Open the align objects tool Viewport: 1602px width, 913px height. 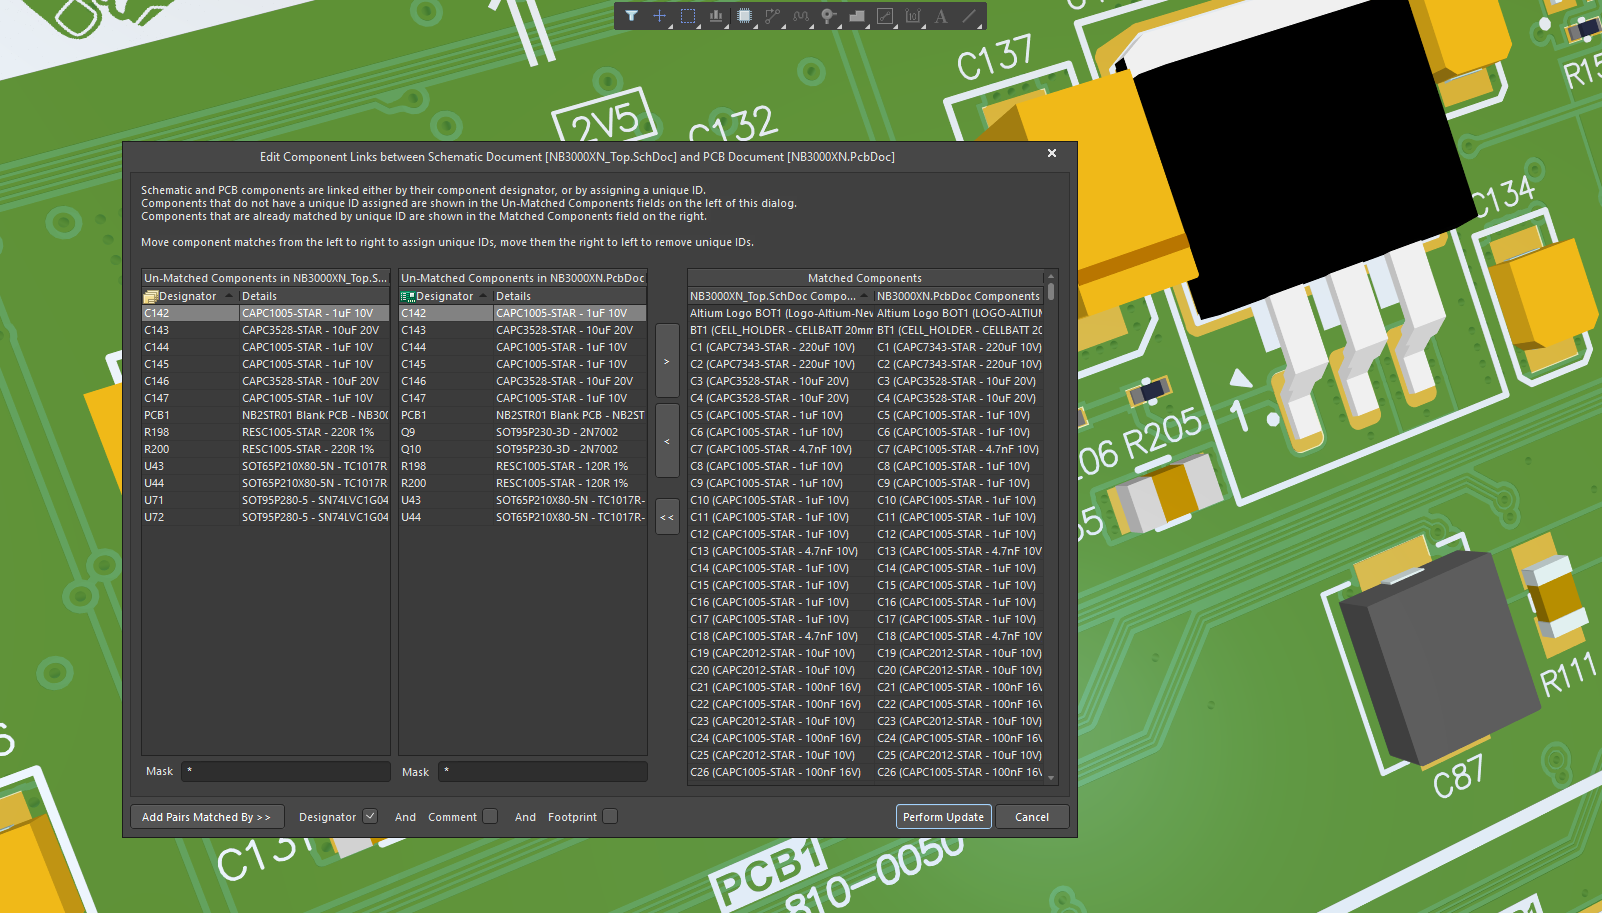tap(716, 16)
